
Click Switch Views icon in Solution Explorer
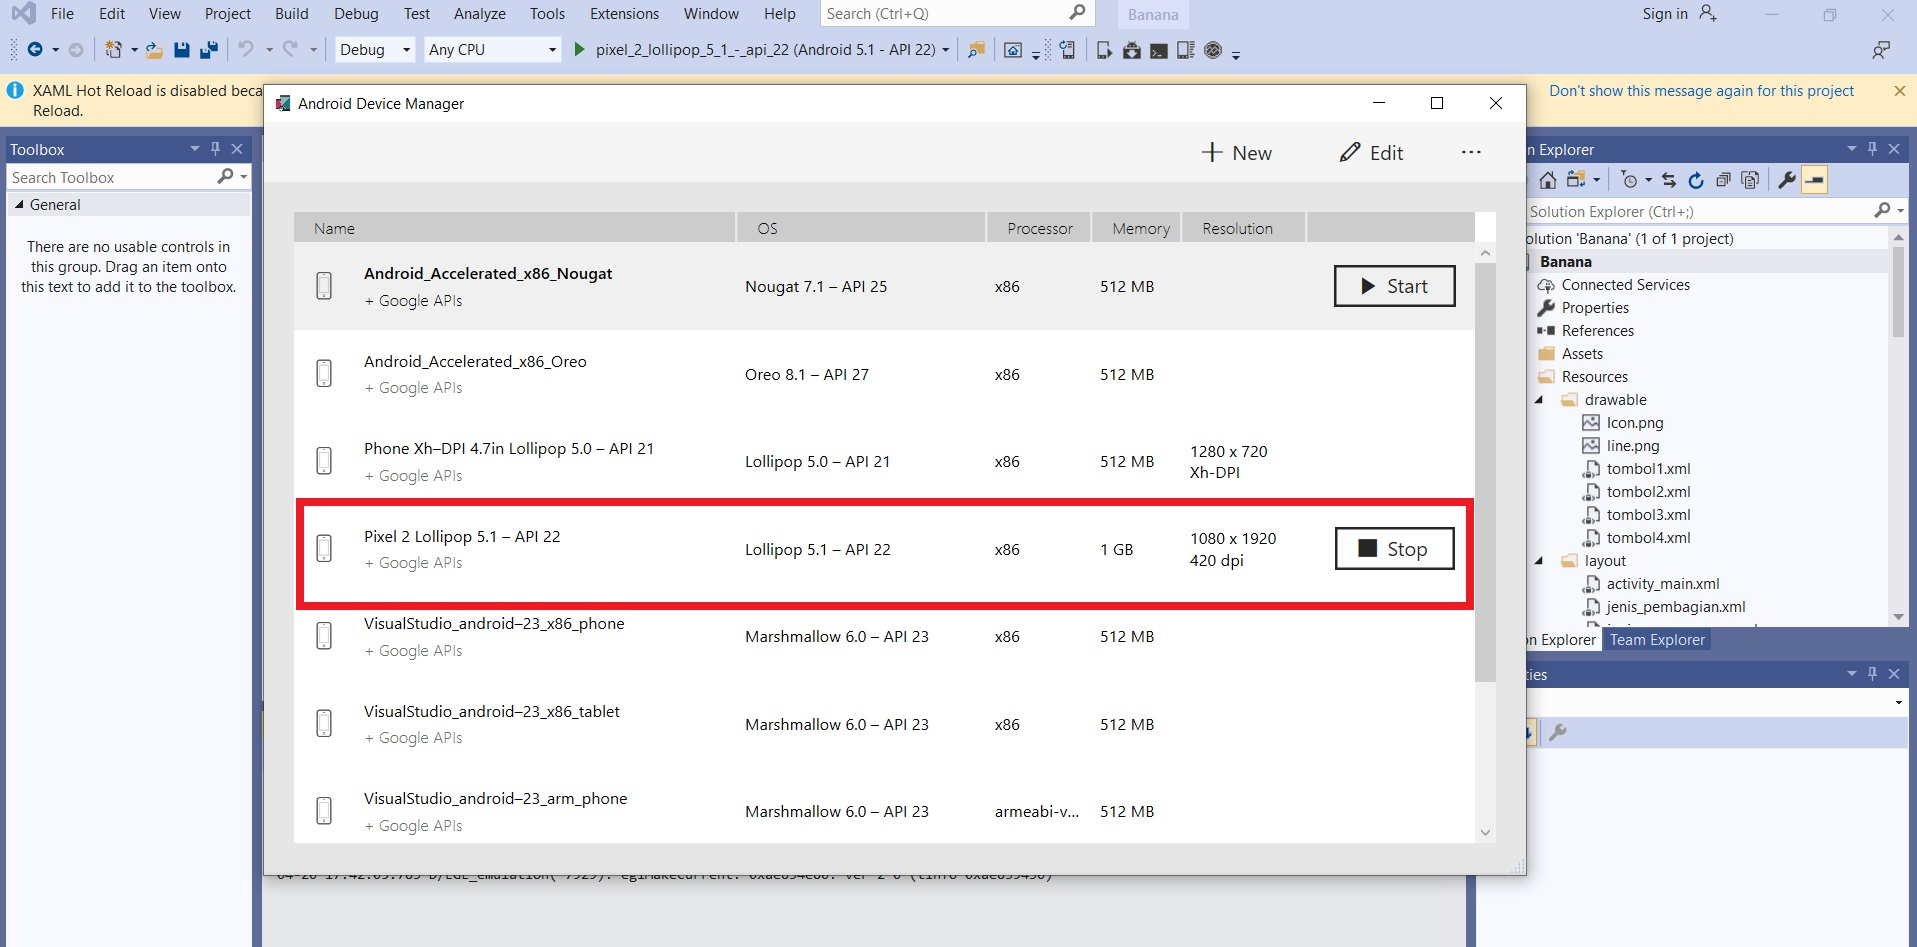[x=1576, y=180]
